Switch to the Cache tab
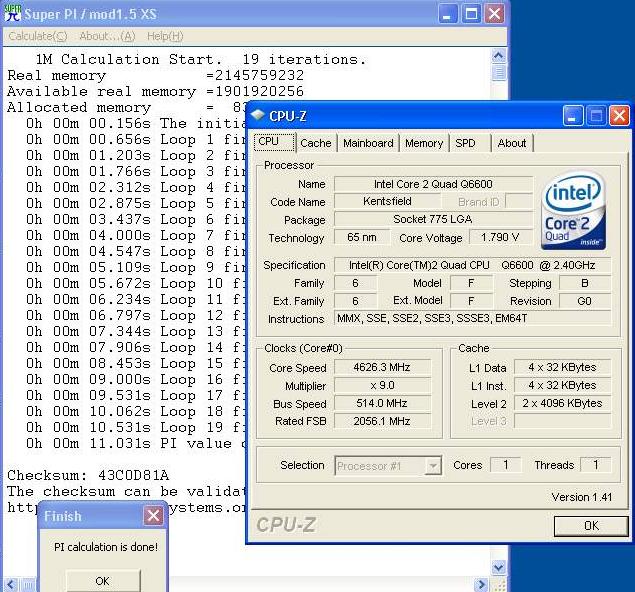635x592 pixels. (x=316, y=143)
